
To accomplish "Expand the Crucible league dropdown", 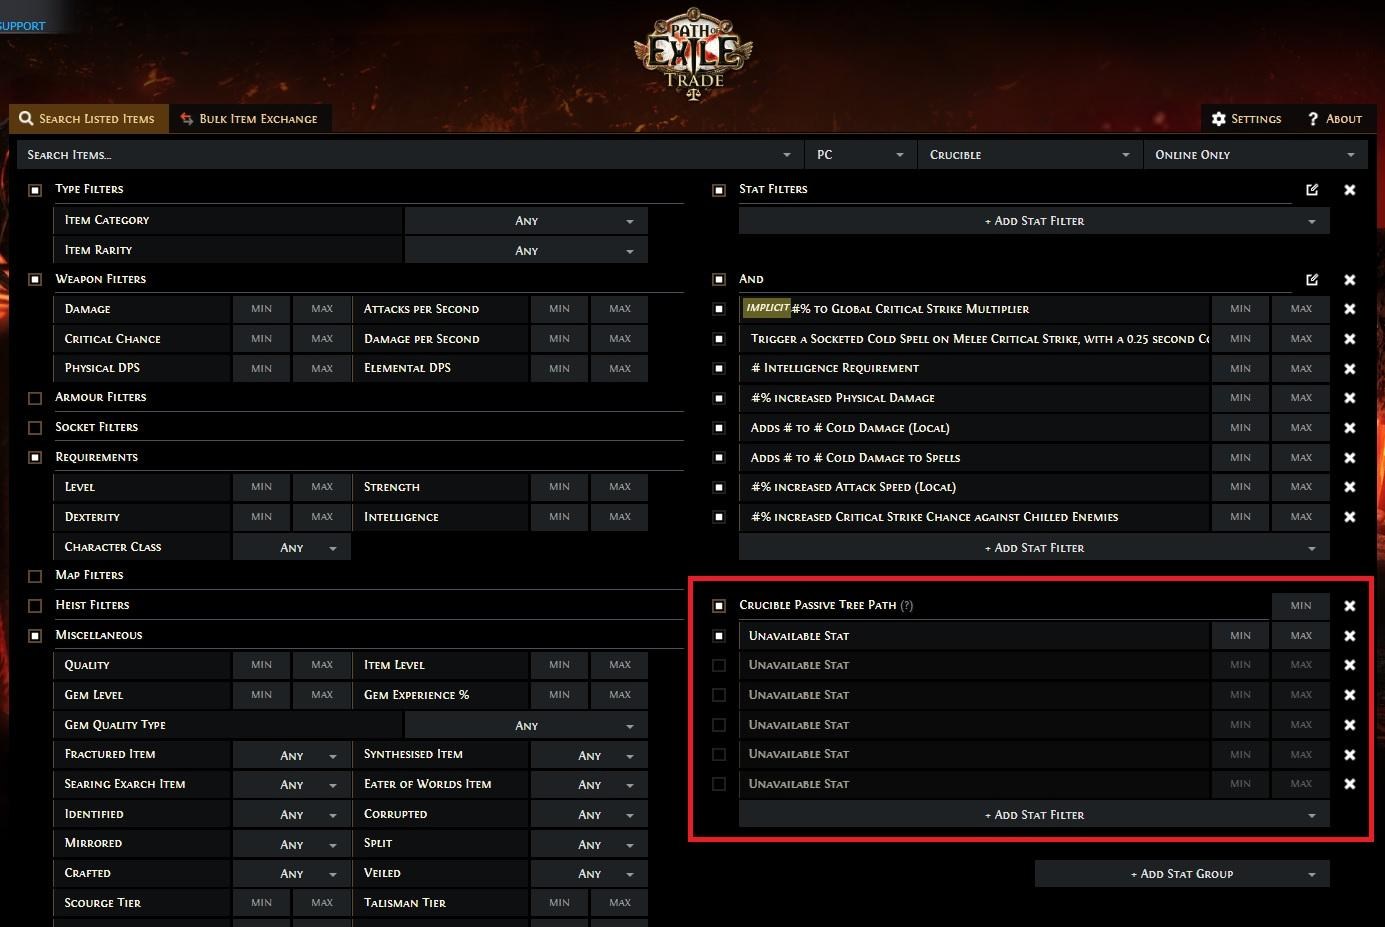I will [x=1028, y=155].
